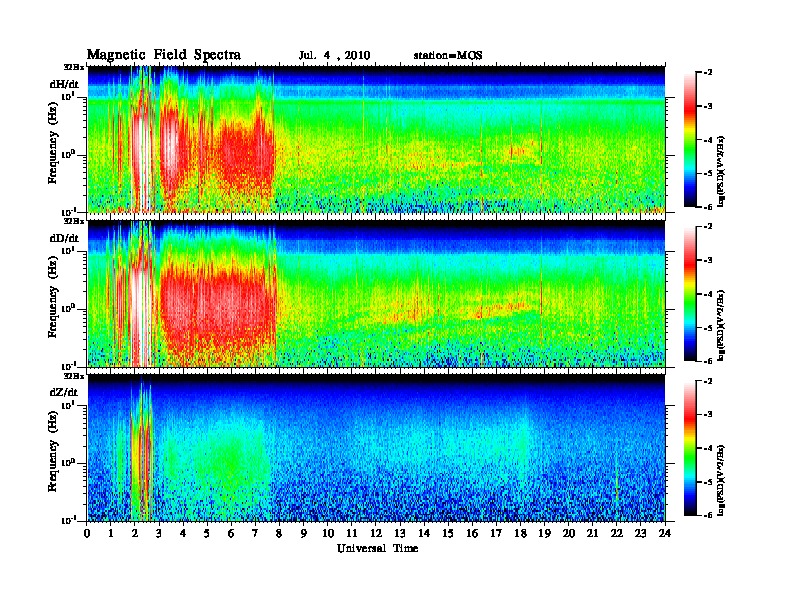Click the -2 value on the dH/dt color scale
The image size is (792, 612).
point(708,73)
